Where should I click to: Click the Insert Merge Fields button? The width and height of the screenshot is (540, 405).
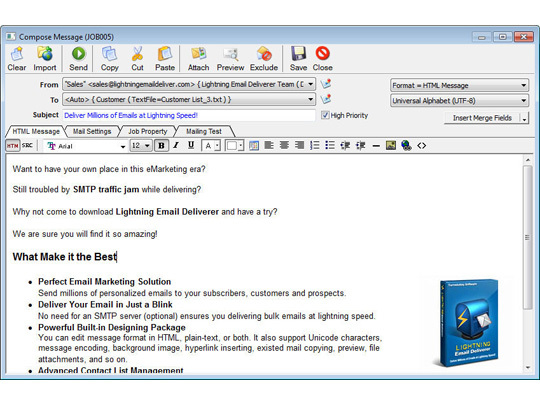coord(482,118)
